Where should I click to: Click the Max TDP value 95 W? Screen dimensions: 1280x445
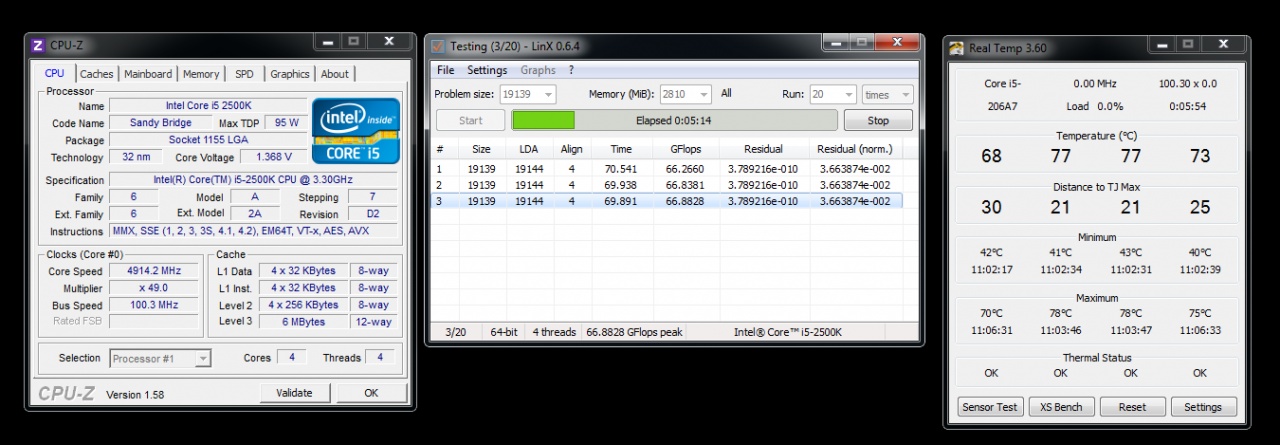(x=287, y=123)
